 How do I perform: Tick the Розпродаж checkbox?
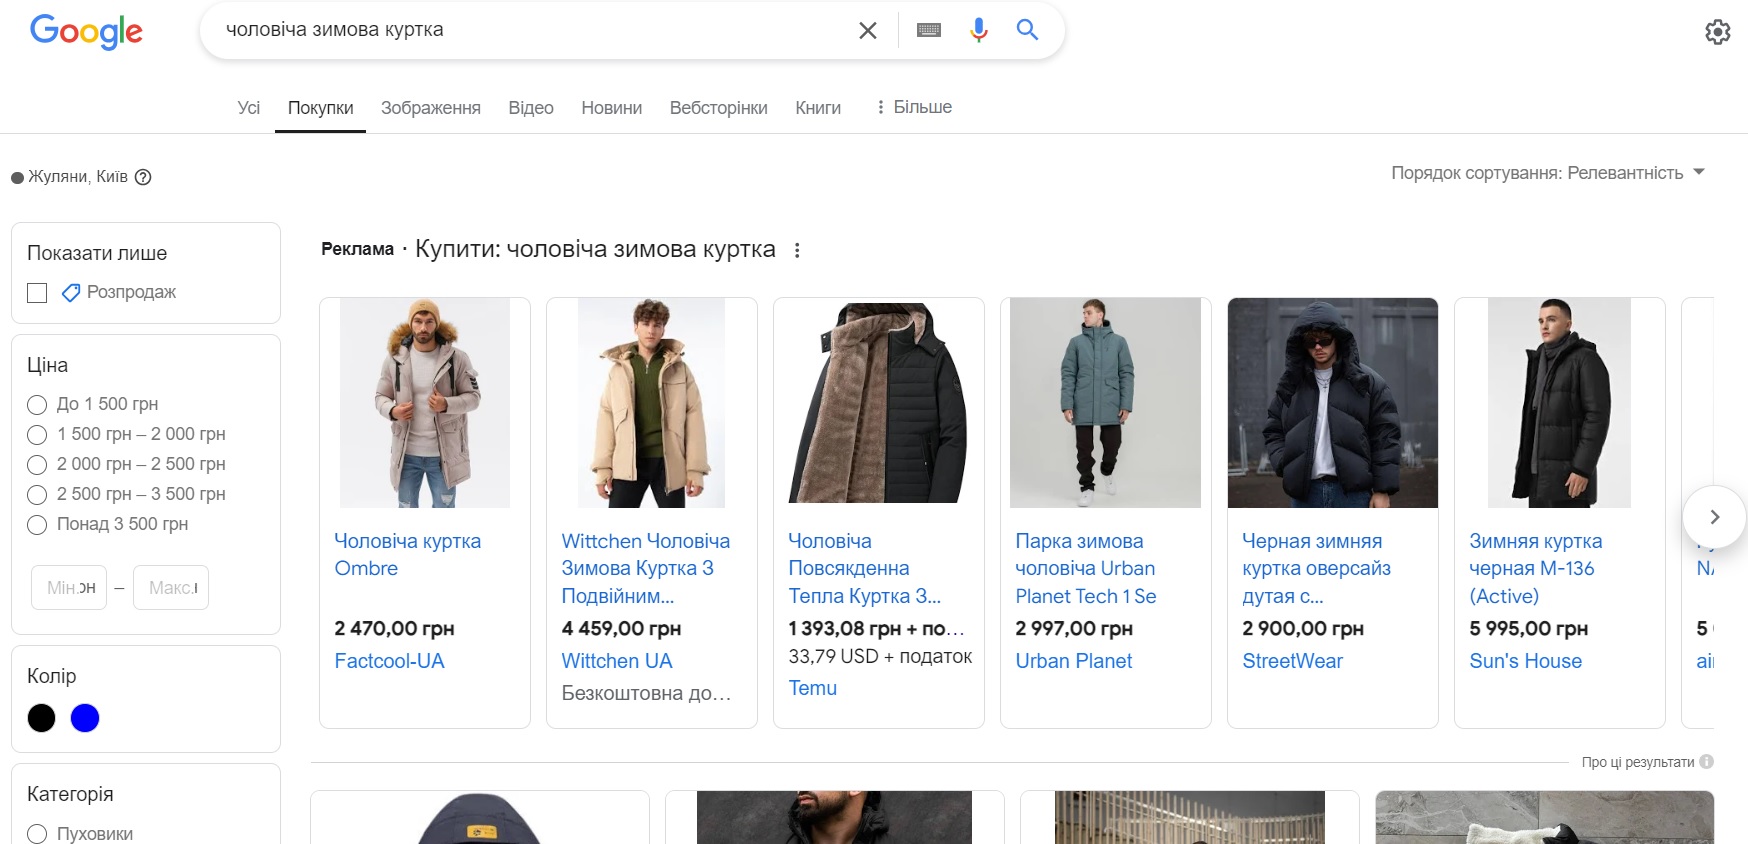tap(37, 293)
